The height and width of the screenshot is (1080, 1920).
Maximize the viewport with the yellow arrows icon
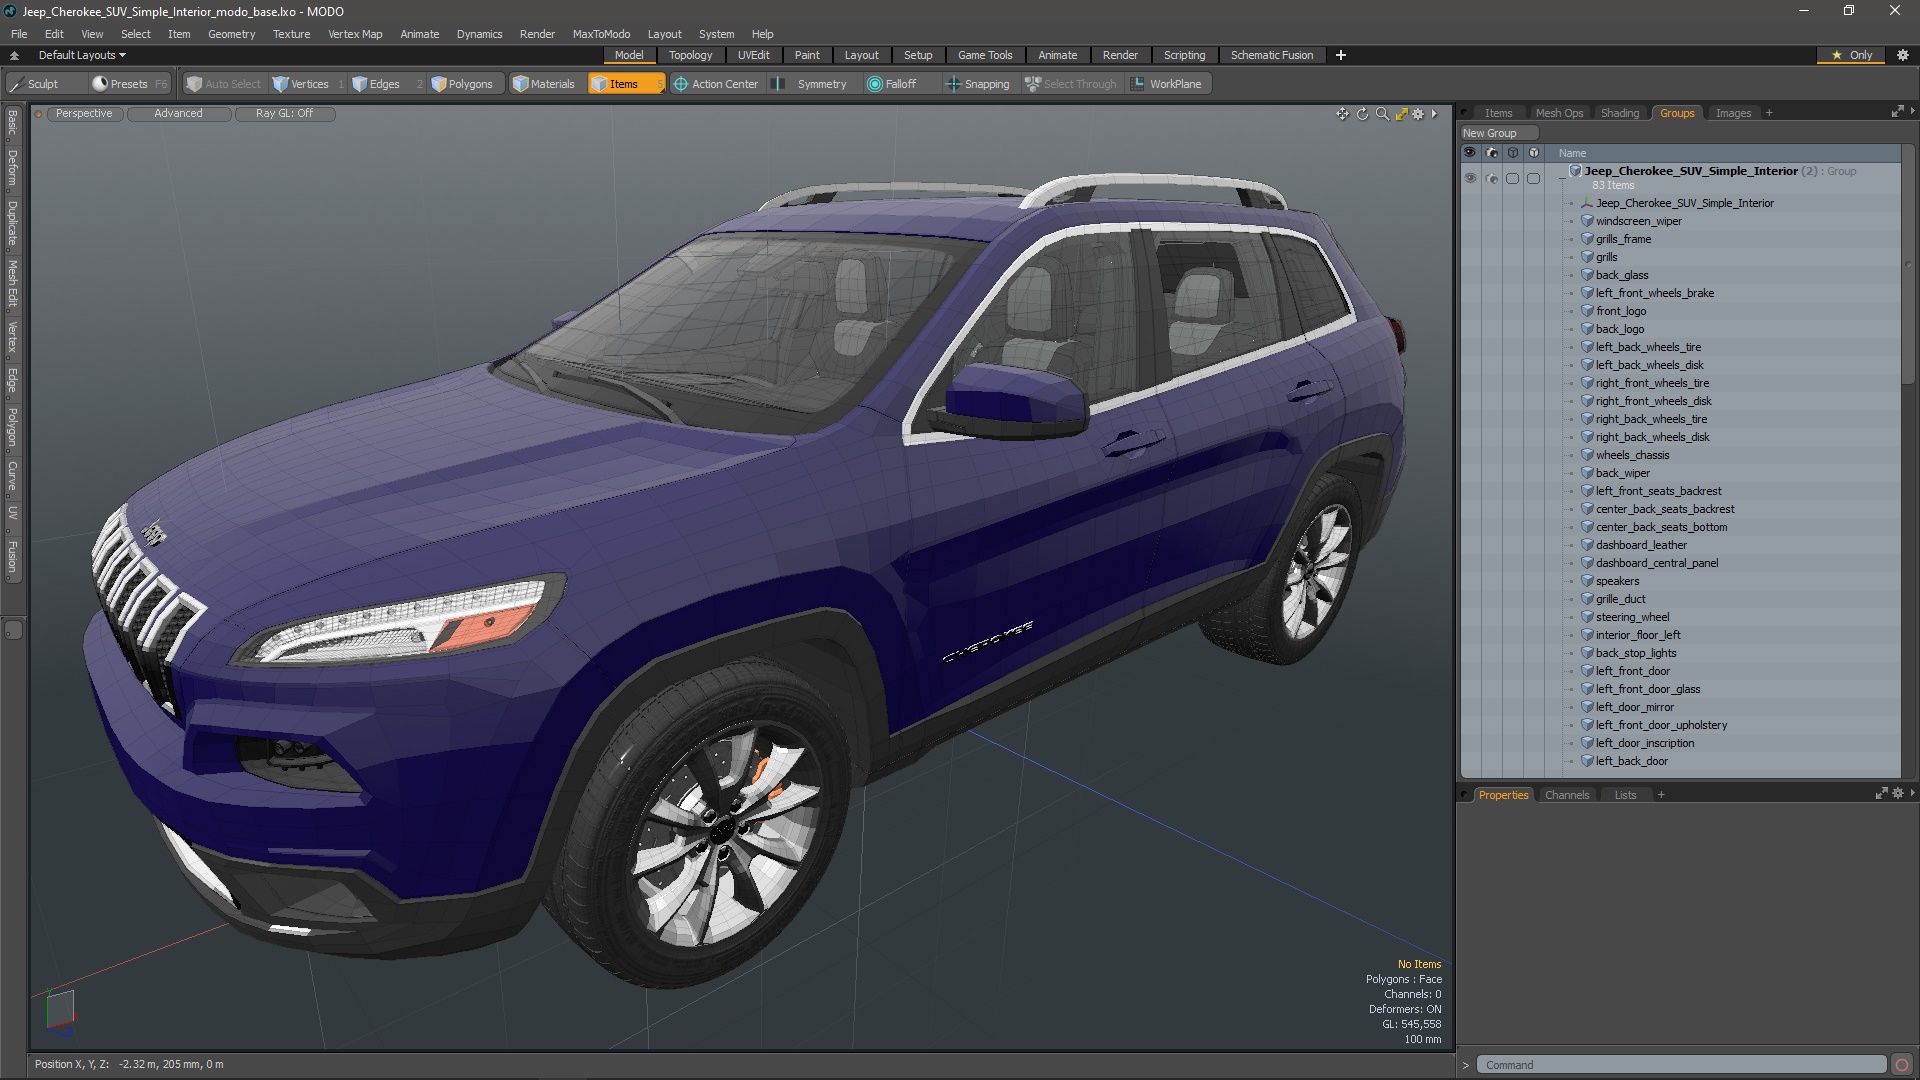click(1401, 114)
